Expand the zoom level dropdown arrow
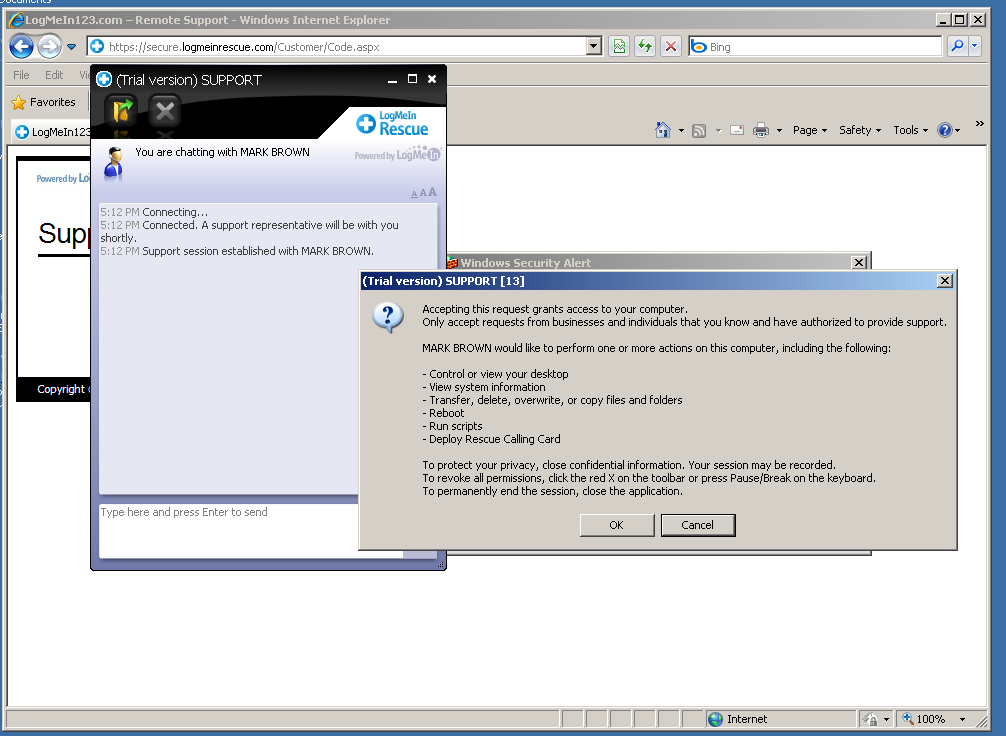 [x=962, y=719]
